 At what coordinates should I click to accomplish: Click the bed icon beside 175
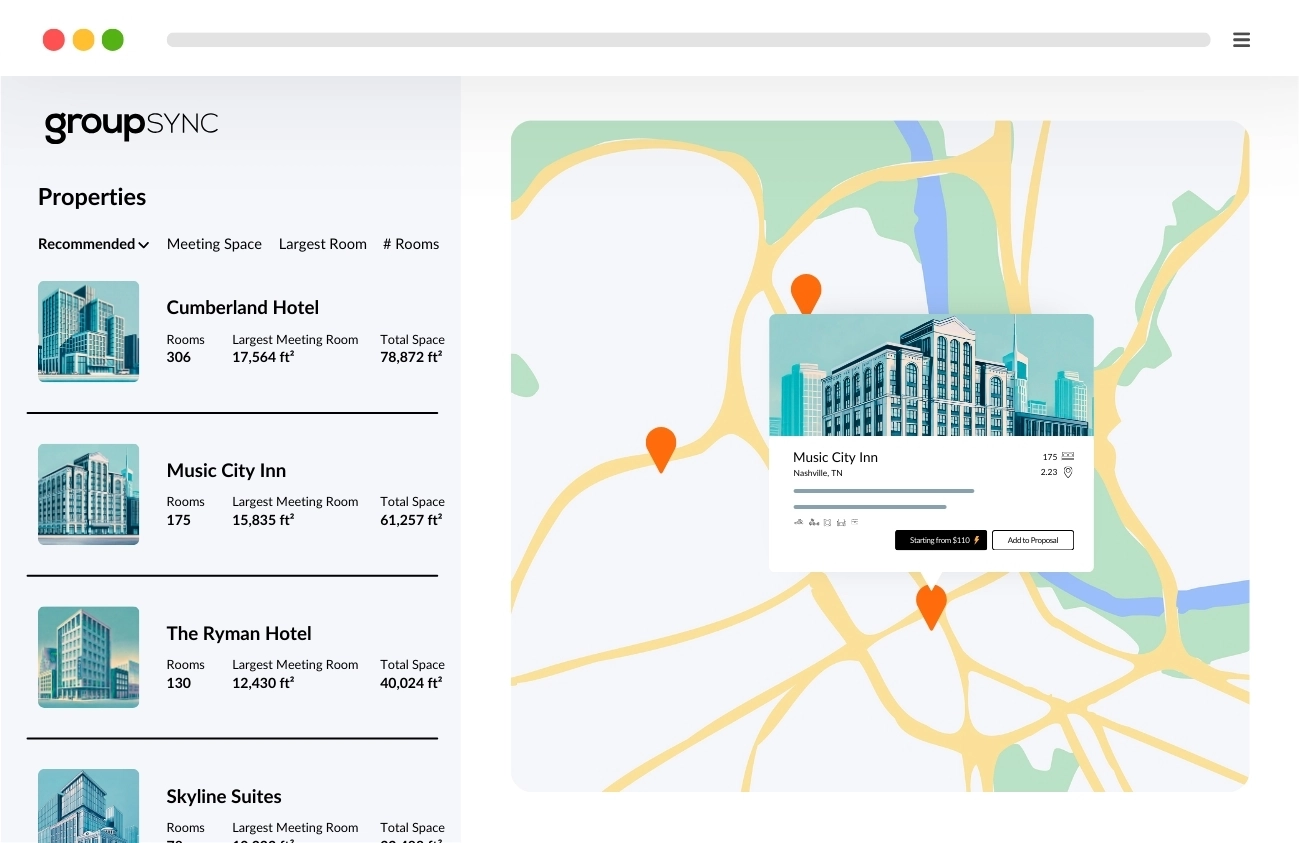coord(1068,456)
